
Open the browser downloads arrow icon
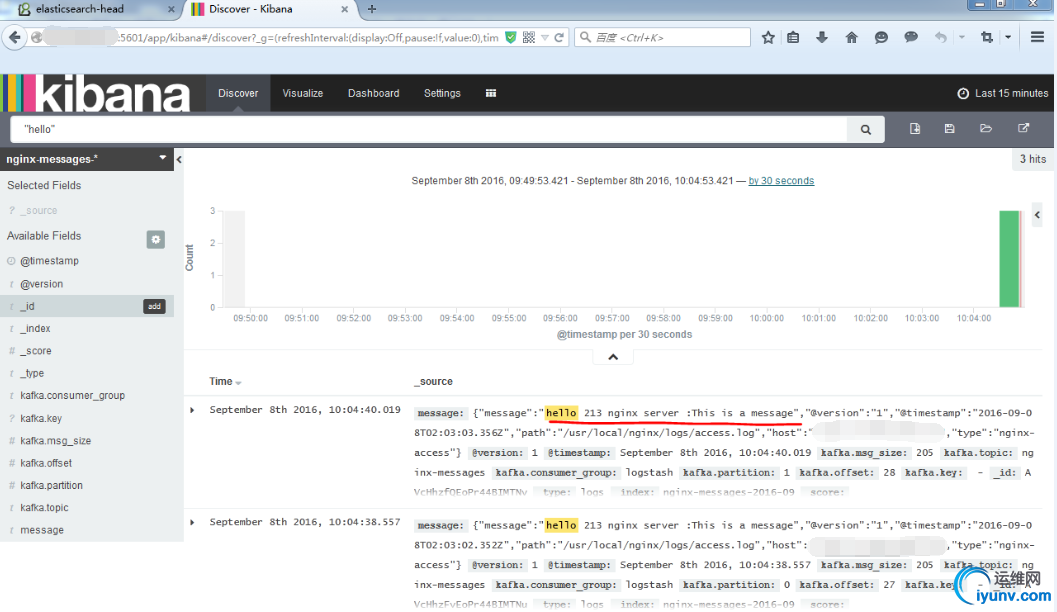pyautogui.click(x=822, y=38)
